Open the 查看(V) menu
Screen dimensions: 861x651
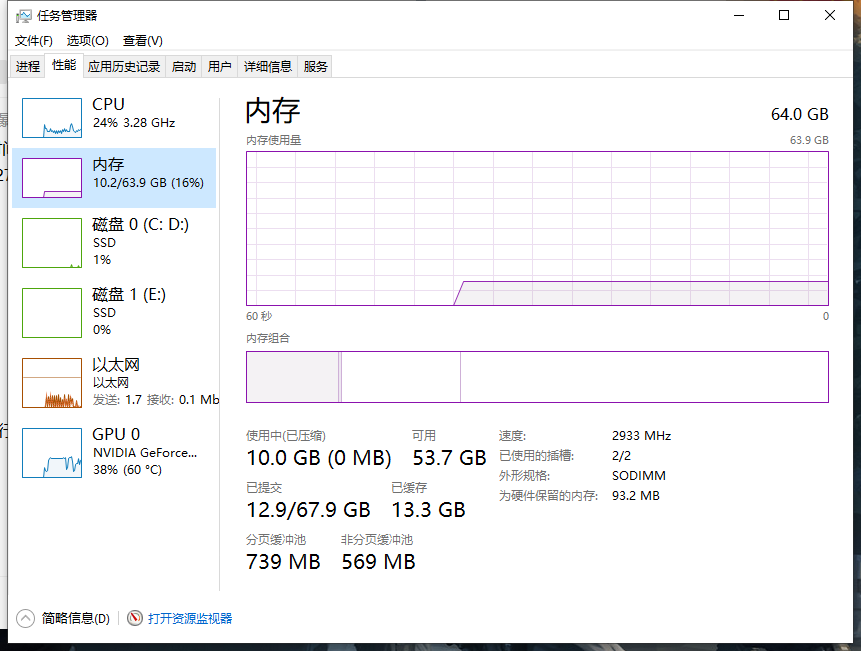(x=143, y=41)
